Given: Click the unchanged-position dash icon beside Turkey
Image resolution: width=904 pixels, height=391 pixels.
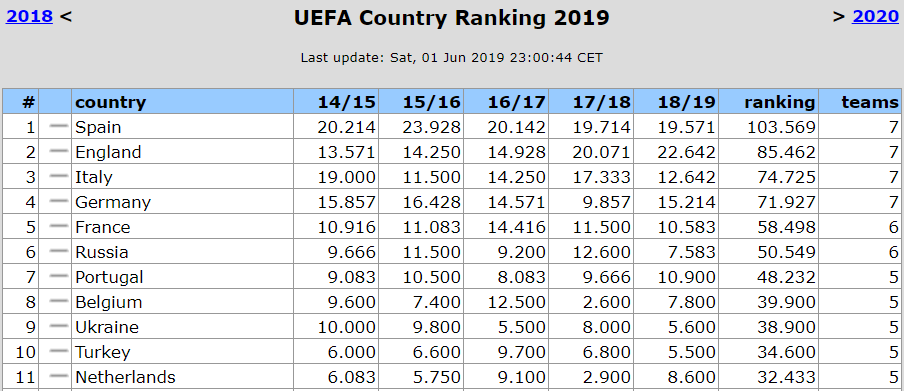Looking at the screenshot, I should 59,351.
